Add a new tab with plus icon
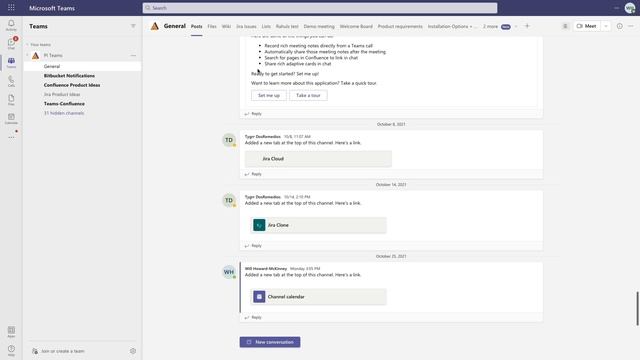Image resolution: width=640 pixels, height=360 pixels. point(527,26)
